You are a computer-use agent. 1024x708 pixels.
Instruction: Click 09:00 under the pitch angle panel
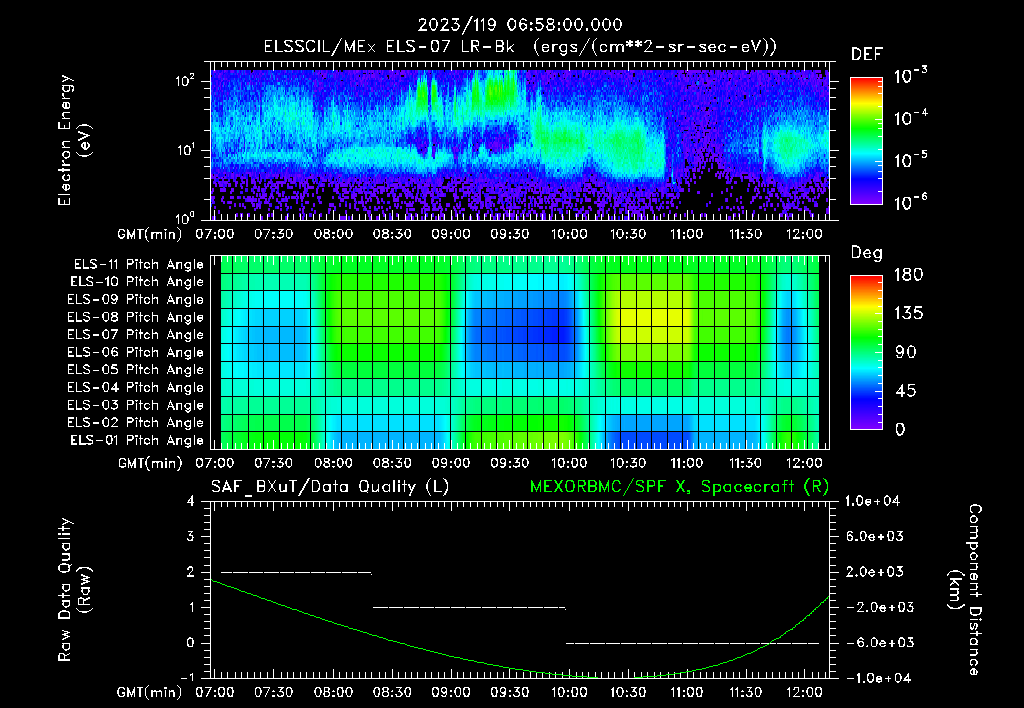[x=451, y=463]
